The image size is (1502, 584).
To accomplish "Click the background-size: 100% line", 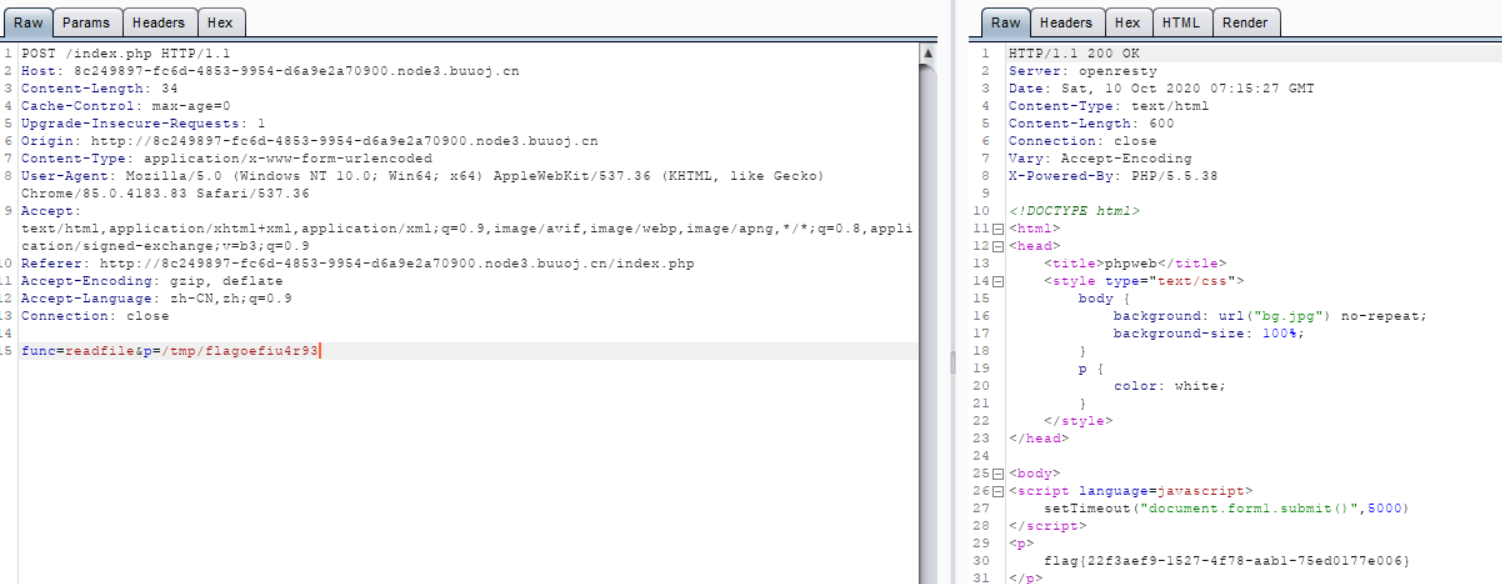I will click(x=1209, y=333).
